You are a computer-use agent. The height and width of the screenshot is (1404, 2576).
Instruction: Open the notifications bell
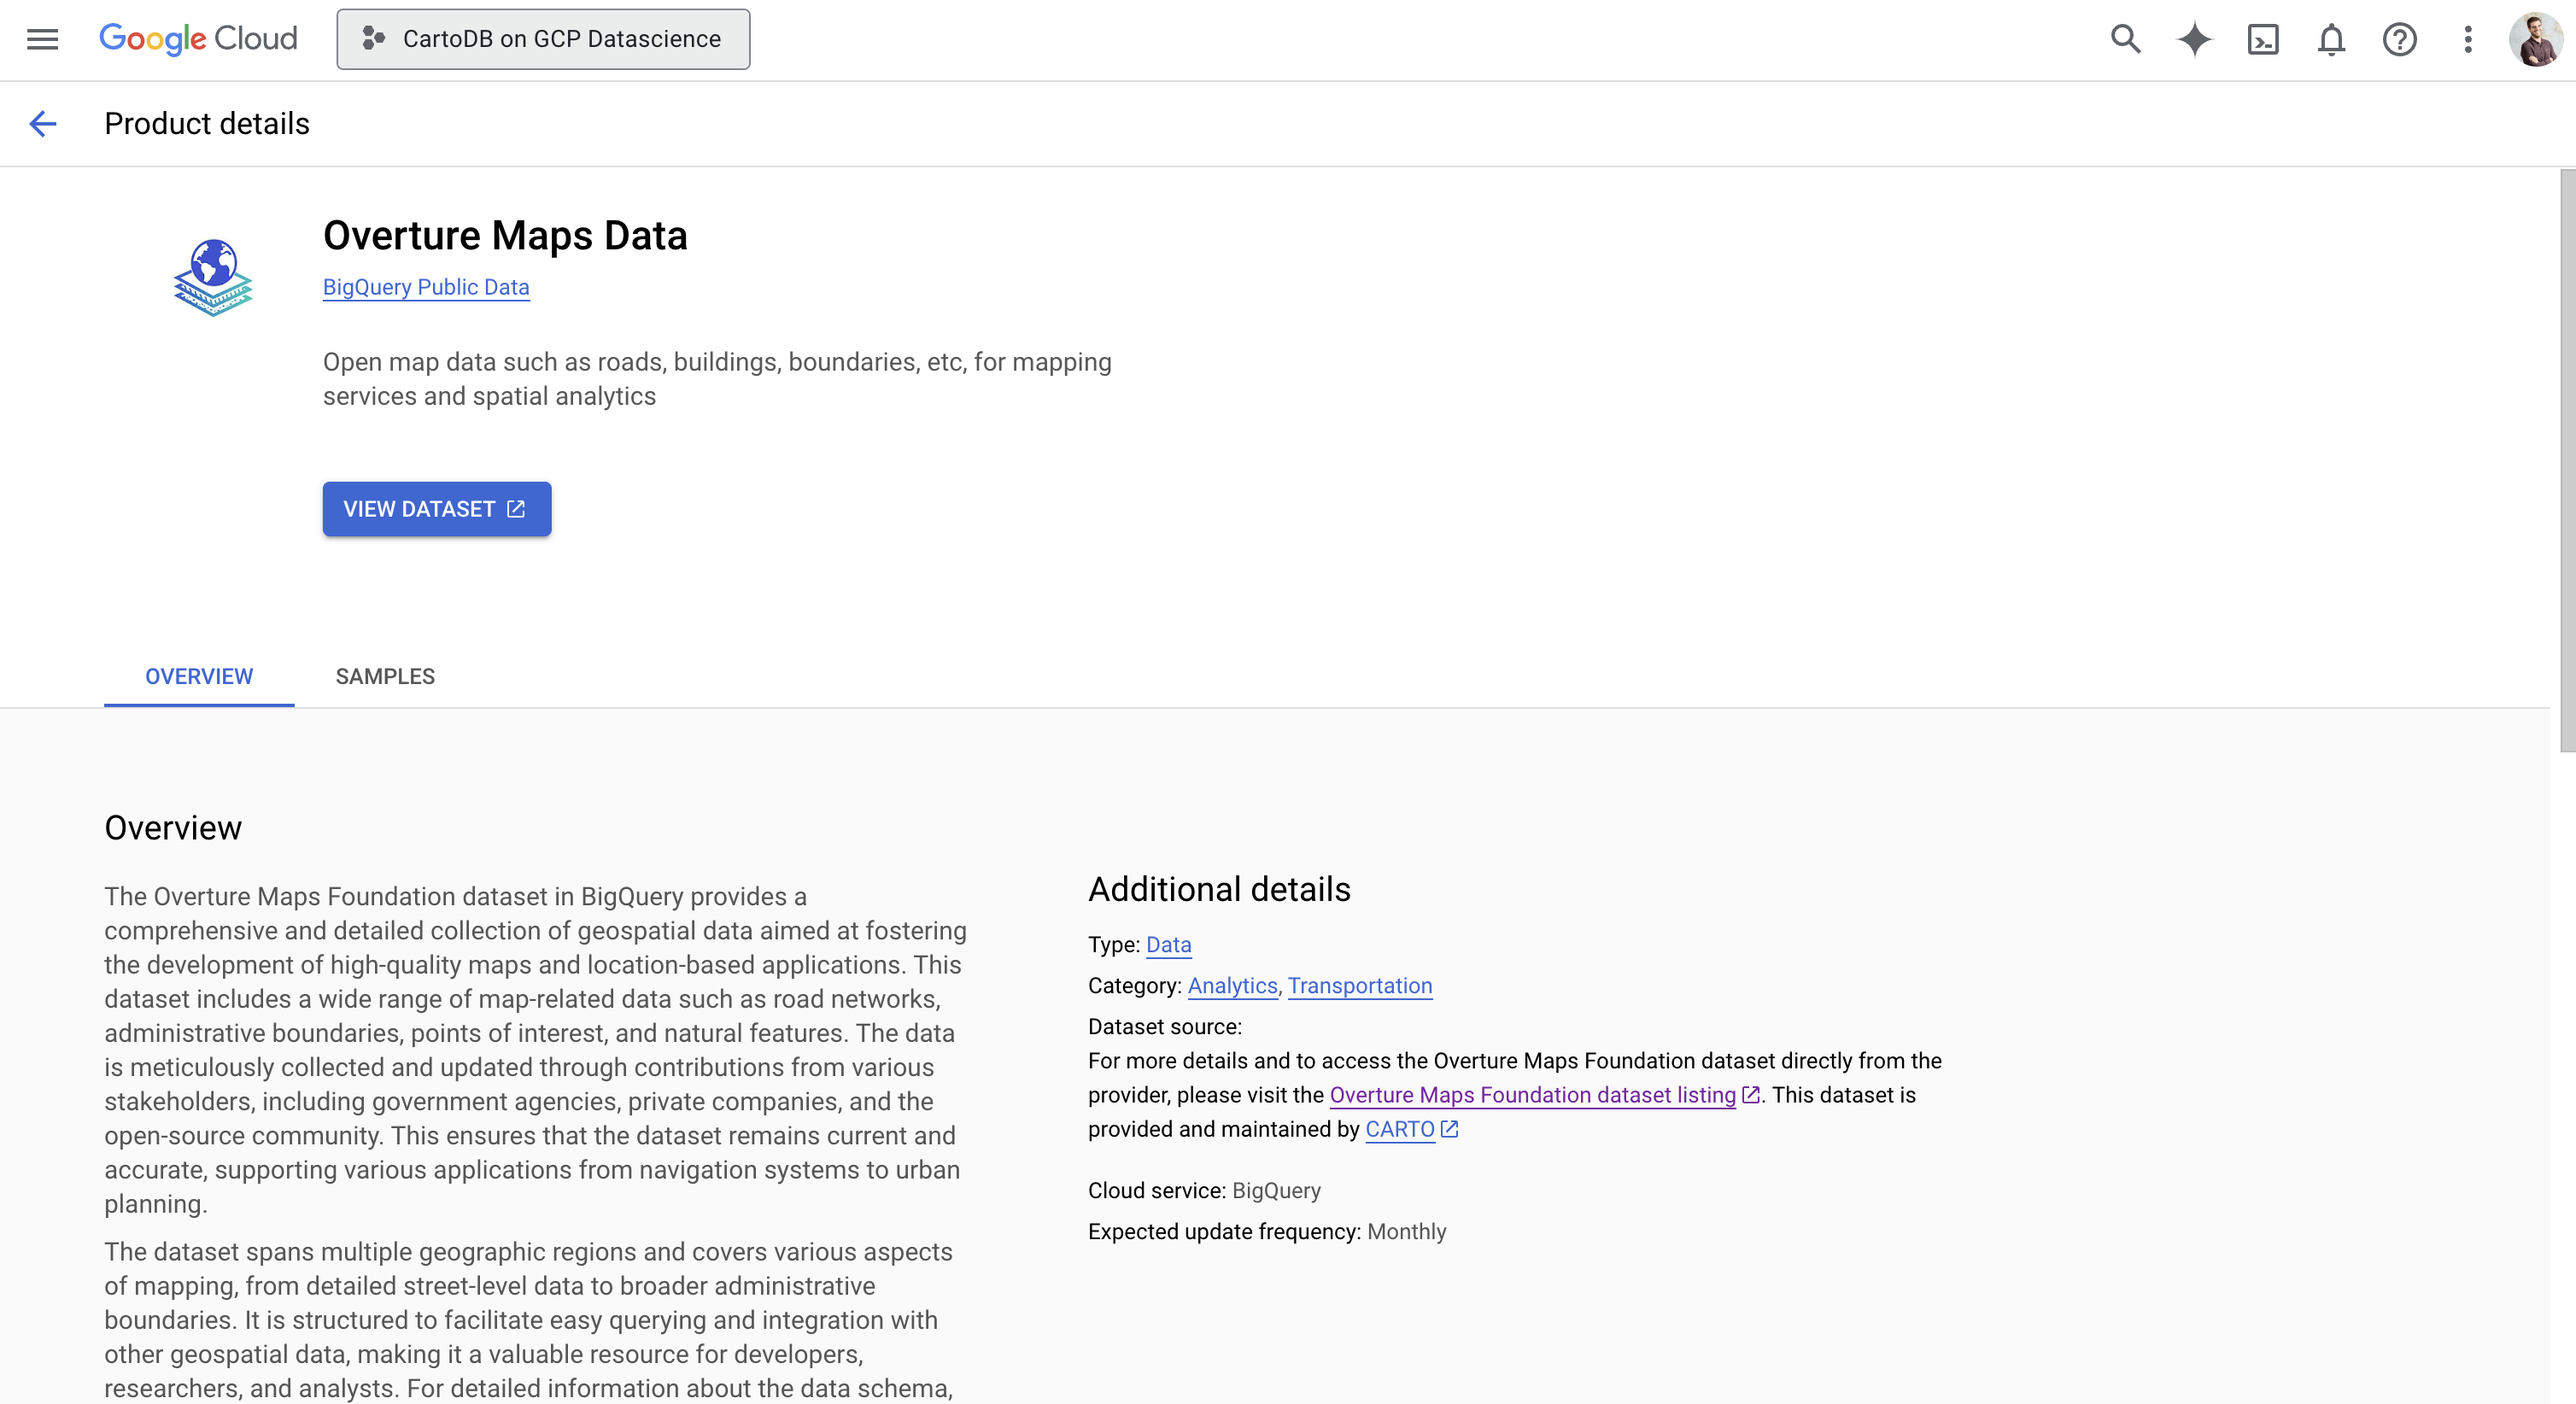2331,39
